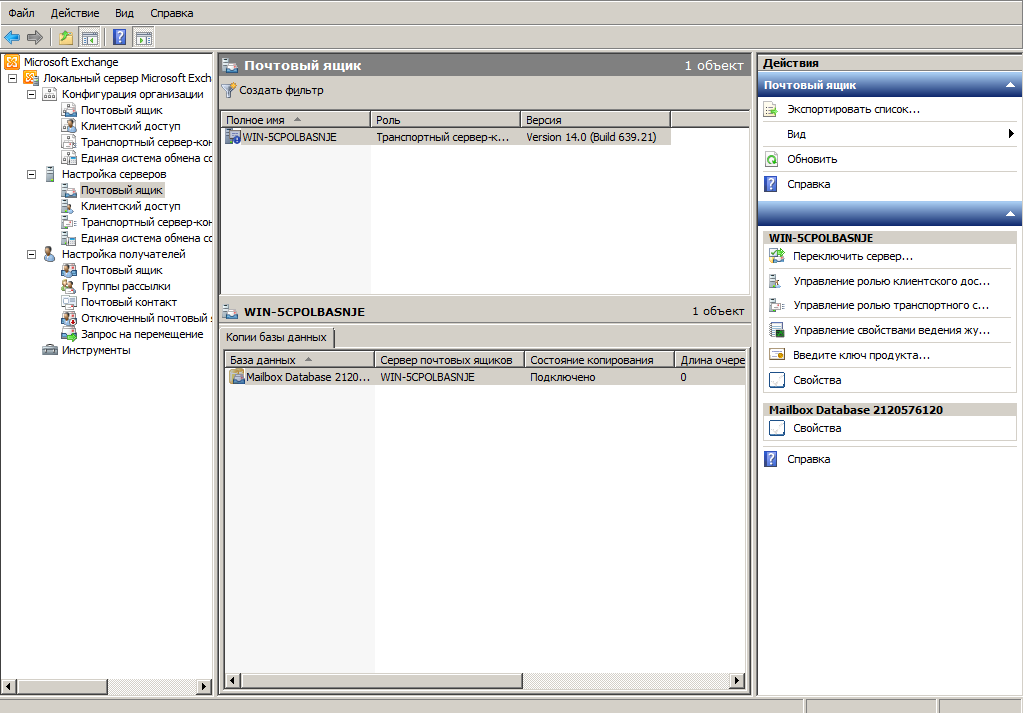This screenshot has height=713, width=1023.
Task: Collapse Конфигурация организации tree node
Action: pyautogui.click(x=31, y=94)
